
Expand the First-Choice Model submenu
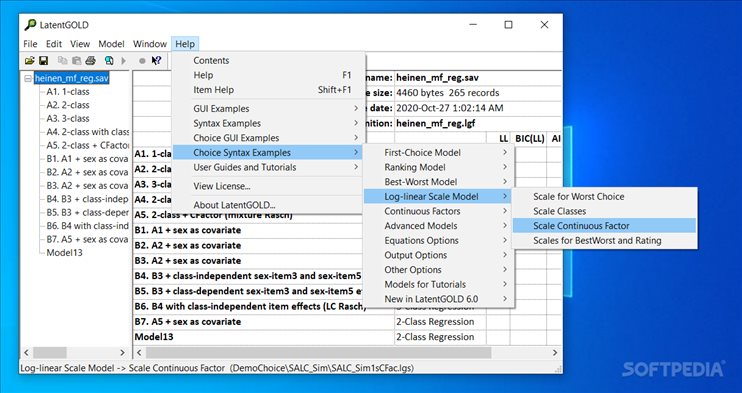click(x=438, y=152)
